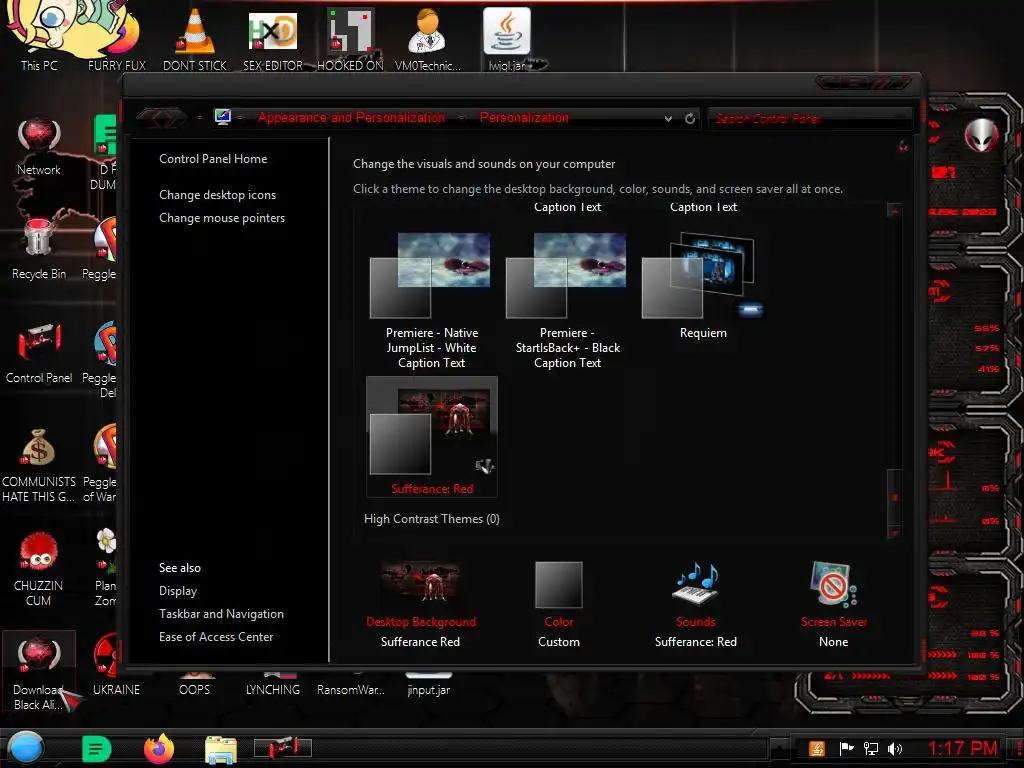Open the LYNCHING desktop icon
The image size is (1024, 768).
(x=273, y=683)
